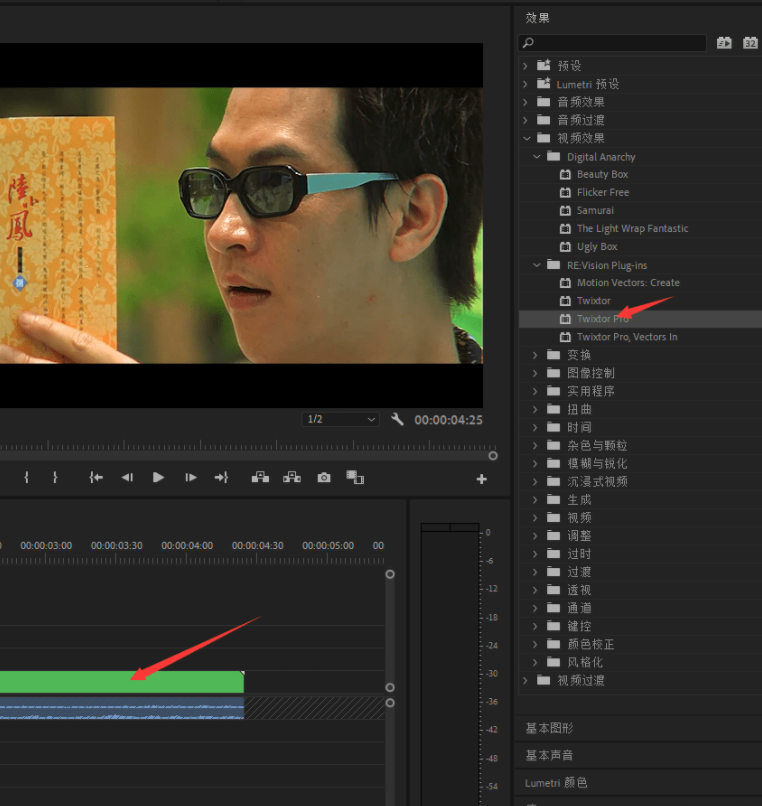Viewport: 762px width, 806px height.
Task: Open the comparison view icon
Action: 355,477
